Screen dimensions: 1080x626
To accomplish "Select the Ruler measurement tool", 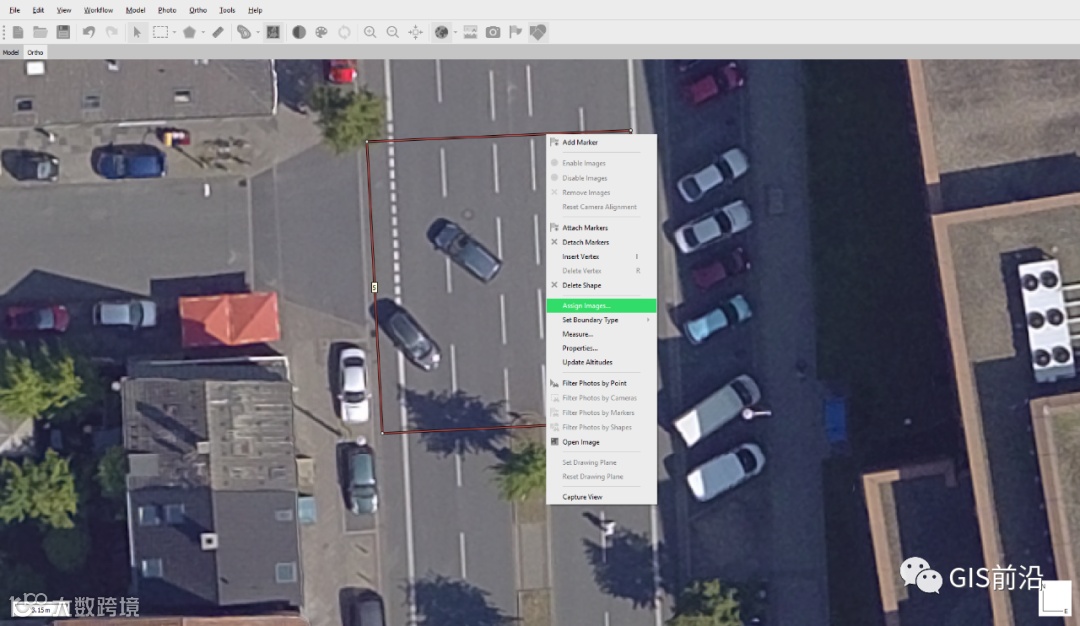I will pyautogui.click(x=218, y=32).
